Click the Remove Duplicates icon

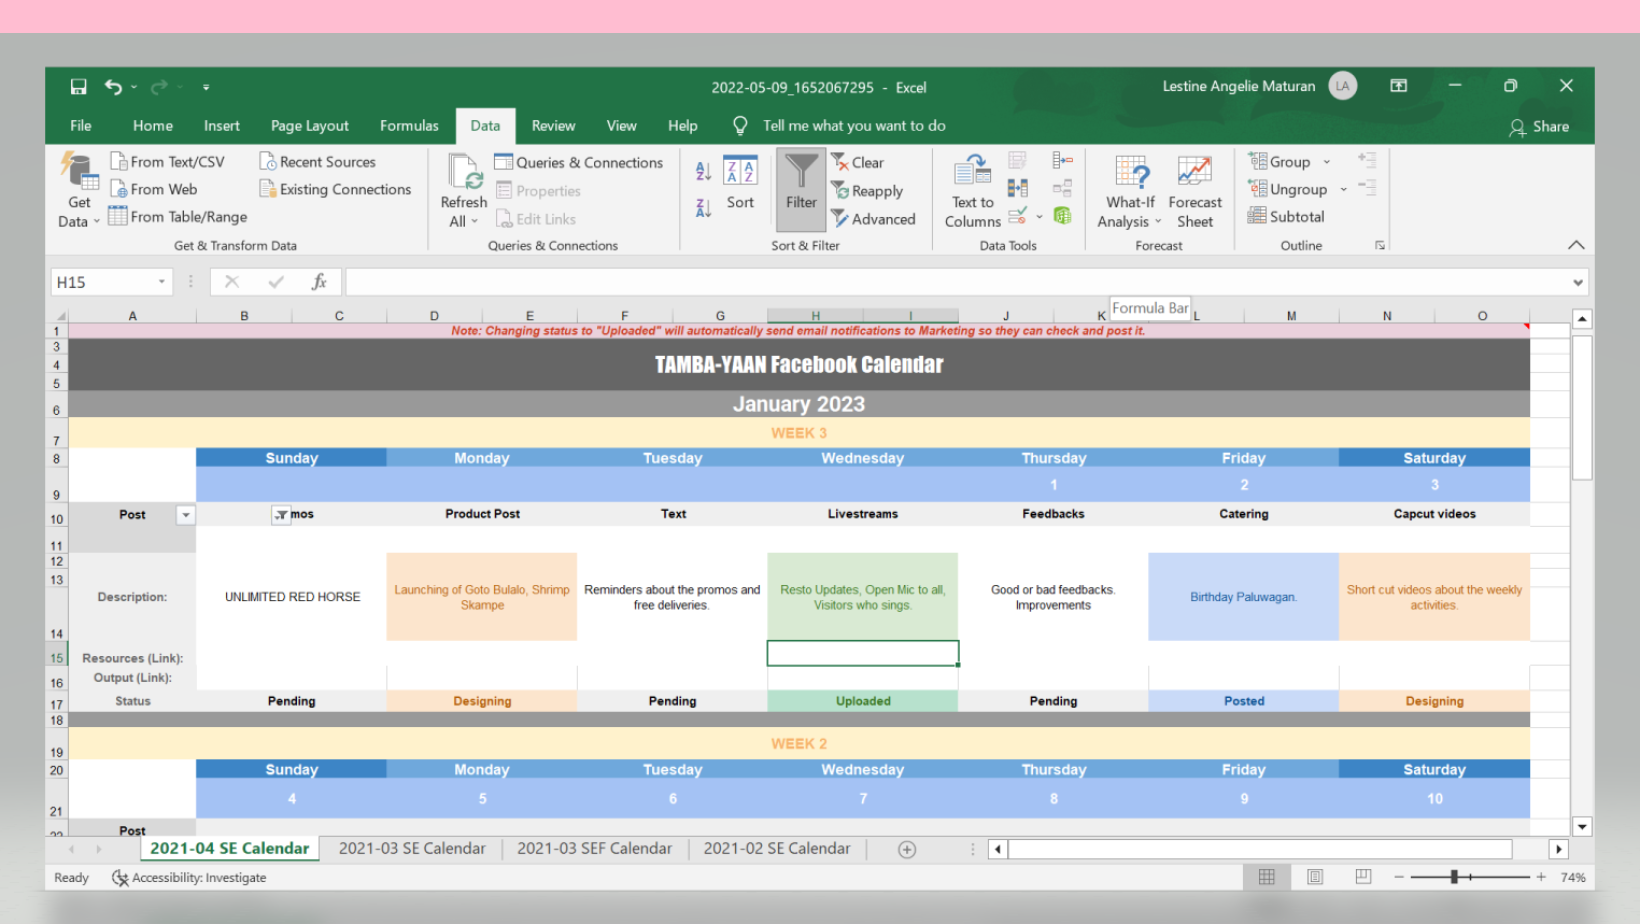tap(1018, 188)
